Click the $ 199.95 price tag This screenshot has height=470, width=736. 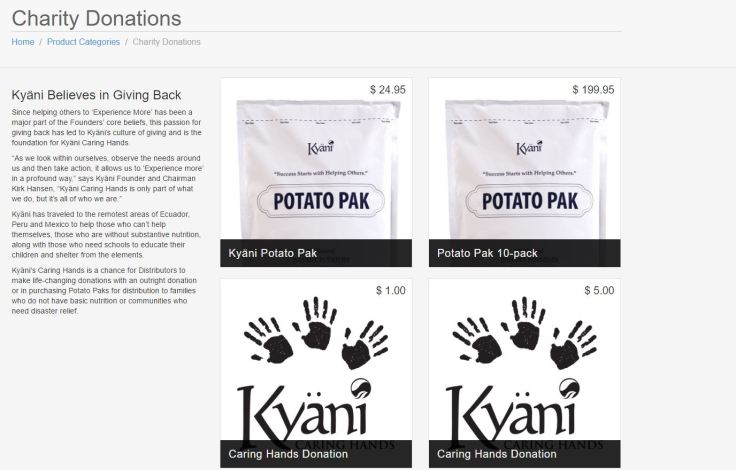pos(593,90)
